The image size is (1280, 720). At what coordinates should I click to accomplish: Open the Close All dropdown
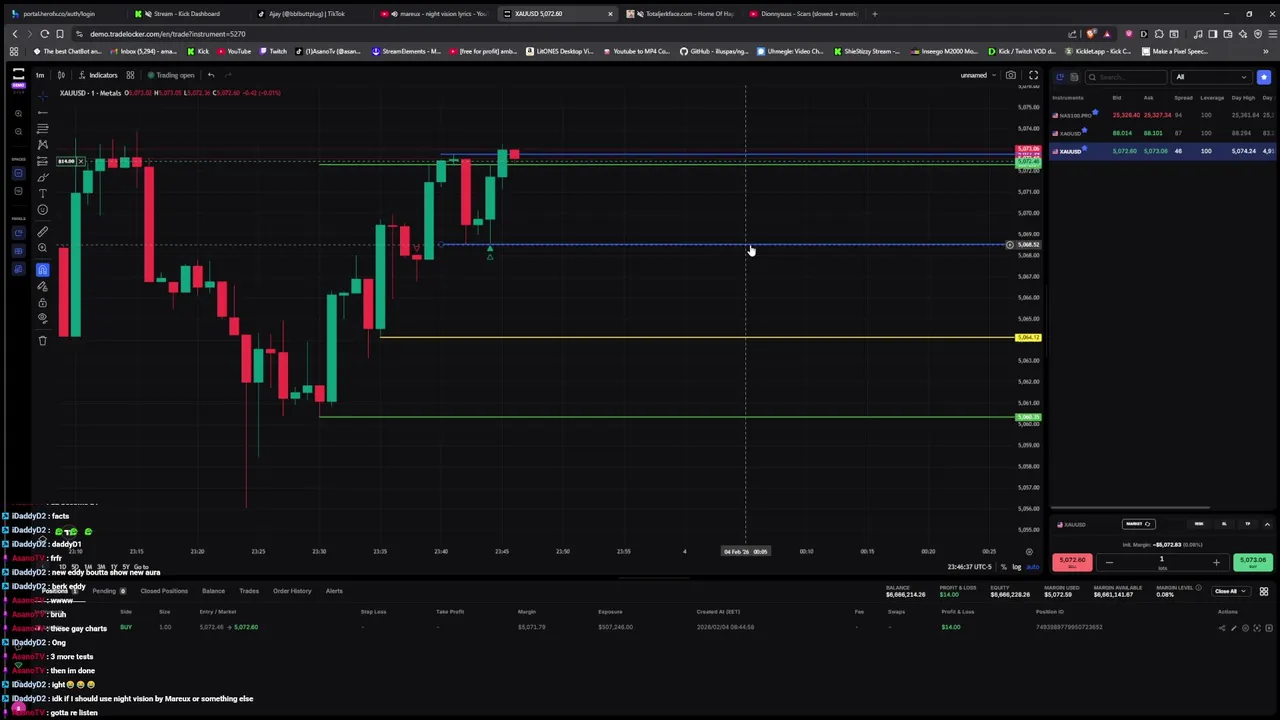point(1231,591)
